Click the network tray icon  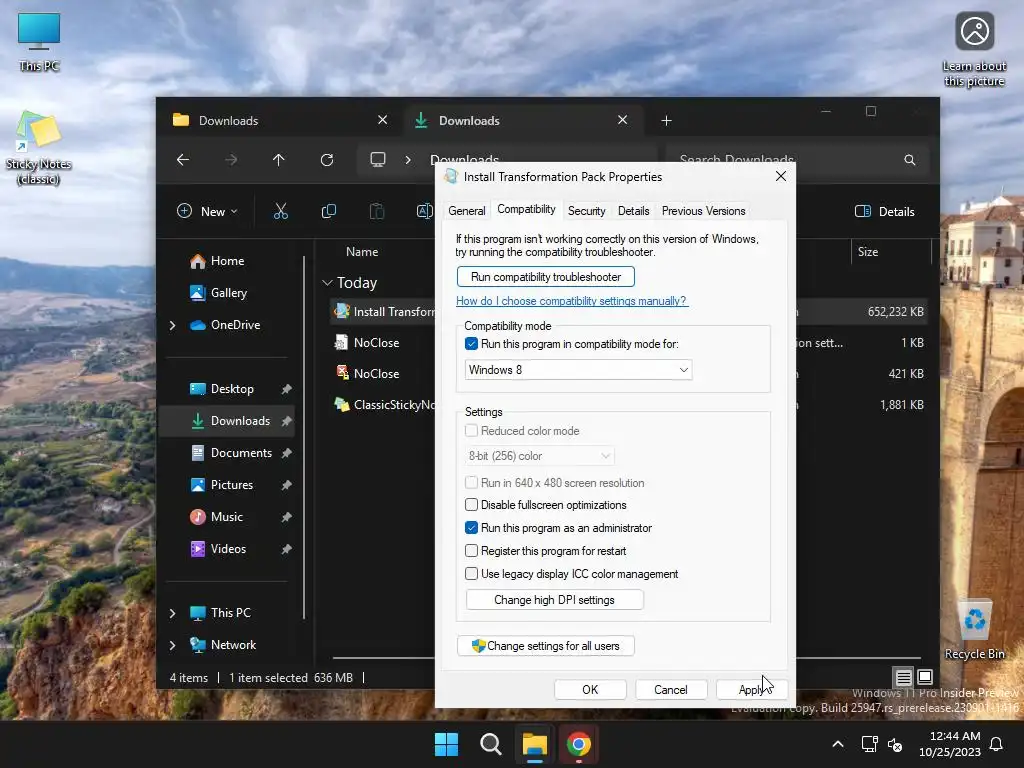[x=869, y=744]
